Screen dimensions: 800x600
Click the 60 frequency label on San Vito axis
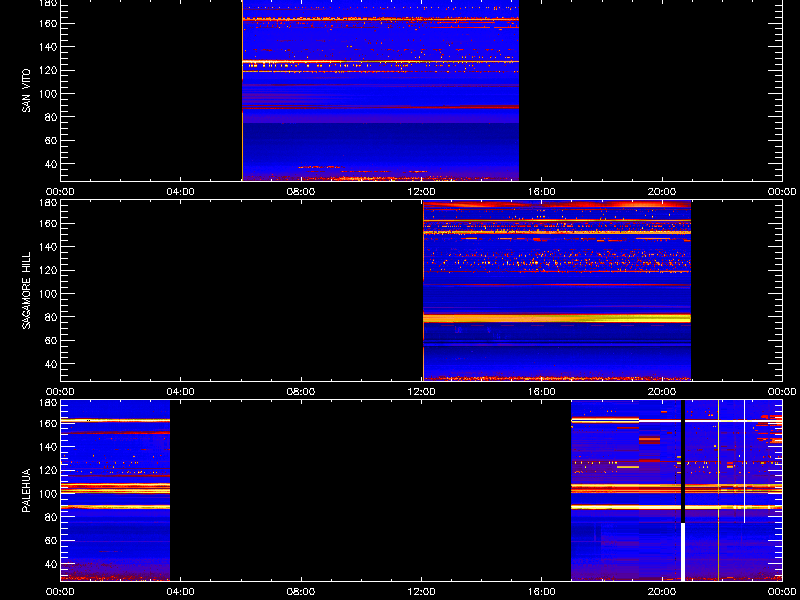click(52, 140)
